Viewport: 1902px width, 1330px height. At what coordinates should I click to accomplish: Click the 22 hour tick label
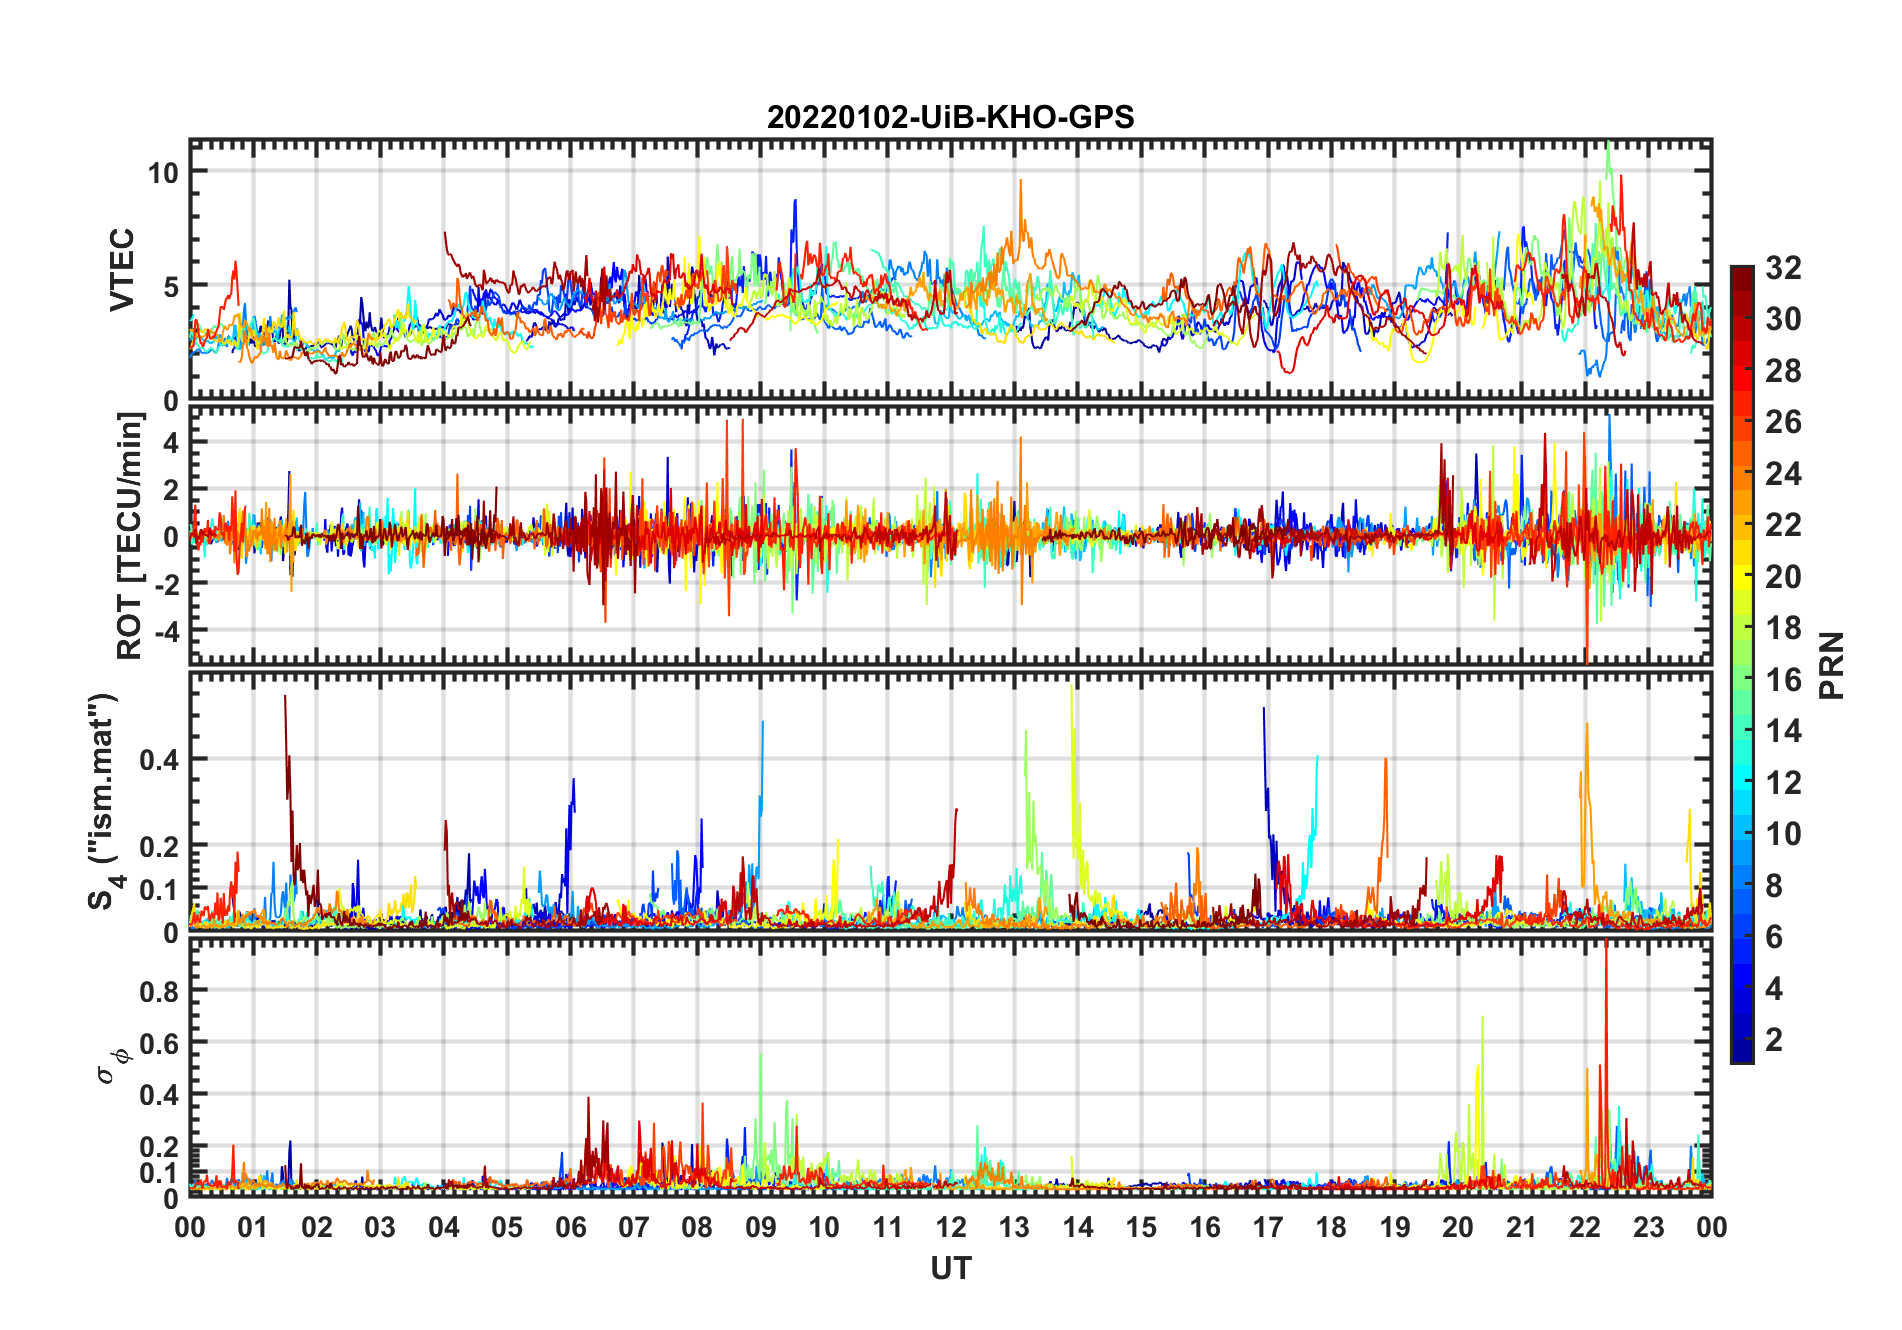pyautogui.click(x=1585, y=1227)
